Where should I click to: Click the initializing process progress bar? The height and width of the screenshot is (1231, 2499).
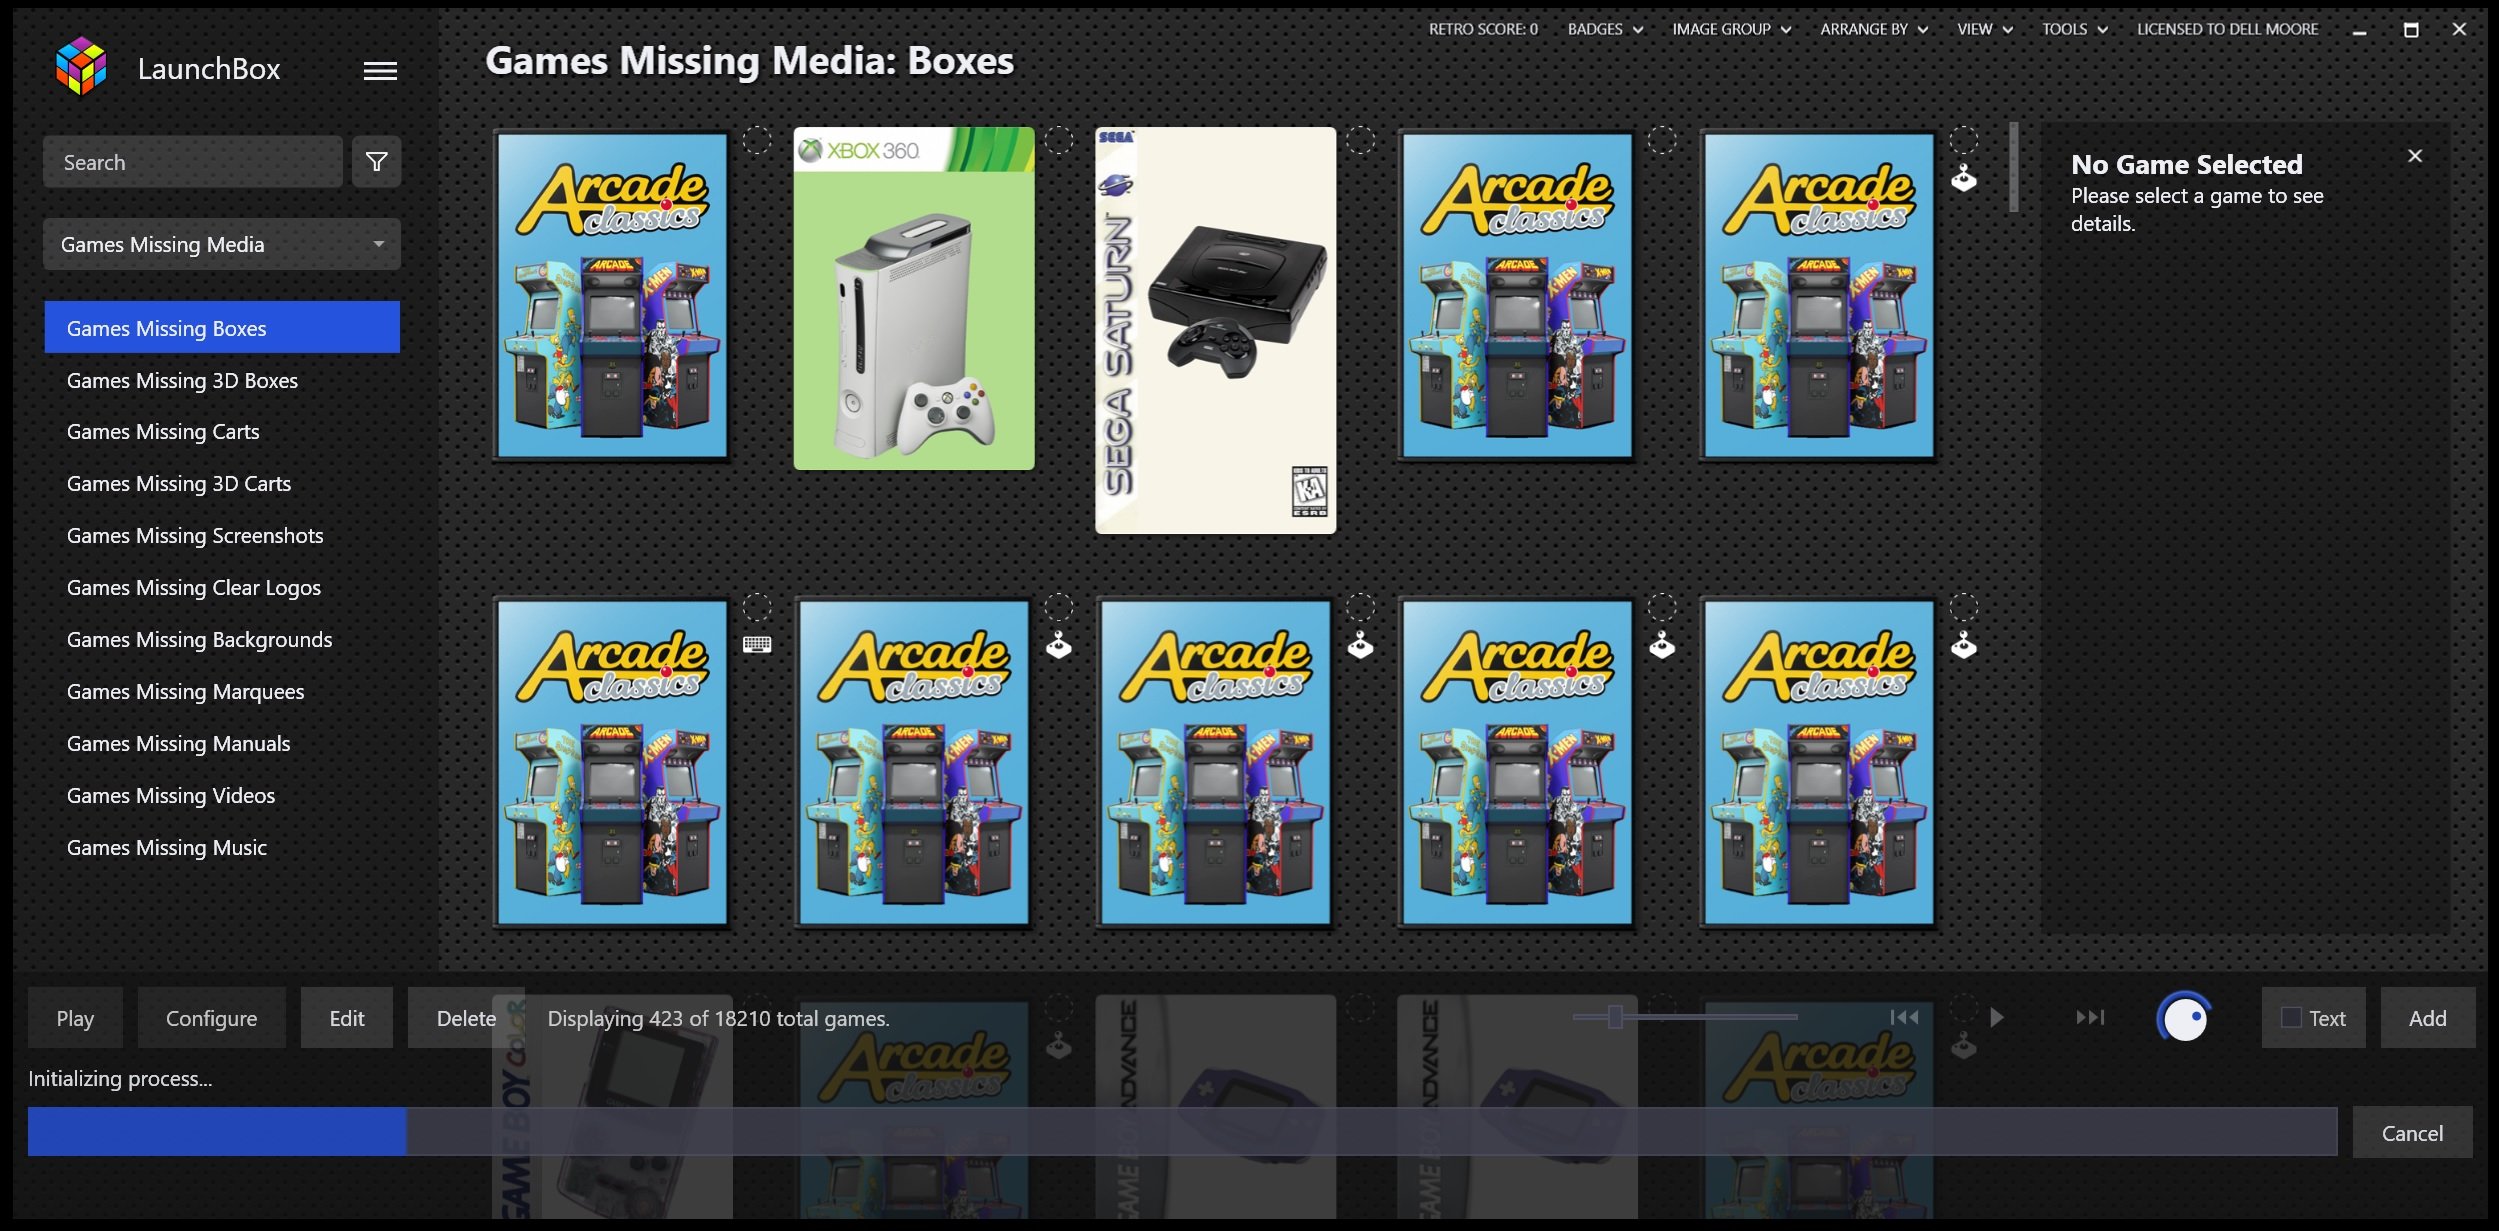click(x=1182, y=1132)
